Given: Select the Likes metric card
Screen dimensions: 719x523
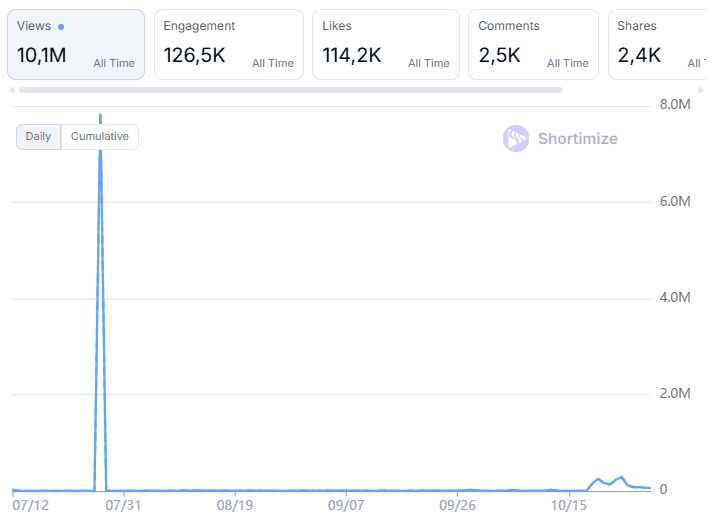Looking at the screenshot, I should point(385,45).
